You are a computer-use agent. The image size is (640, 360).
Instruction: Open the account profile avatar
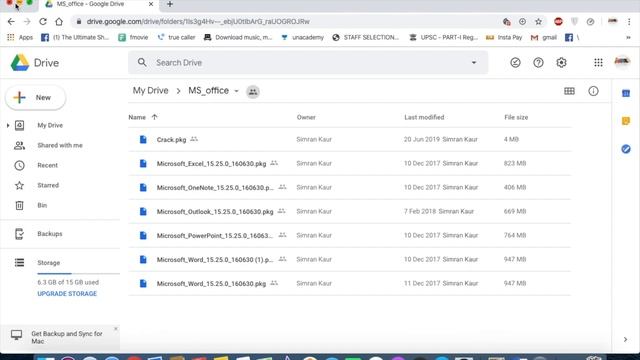pyautogui.click(x=622, y=62)
